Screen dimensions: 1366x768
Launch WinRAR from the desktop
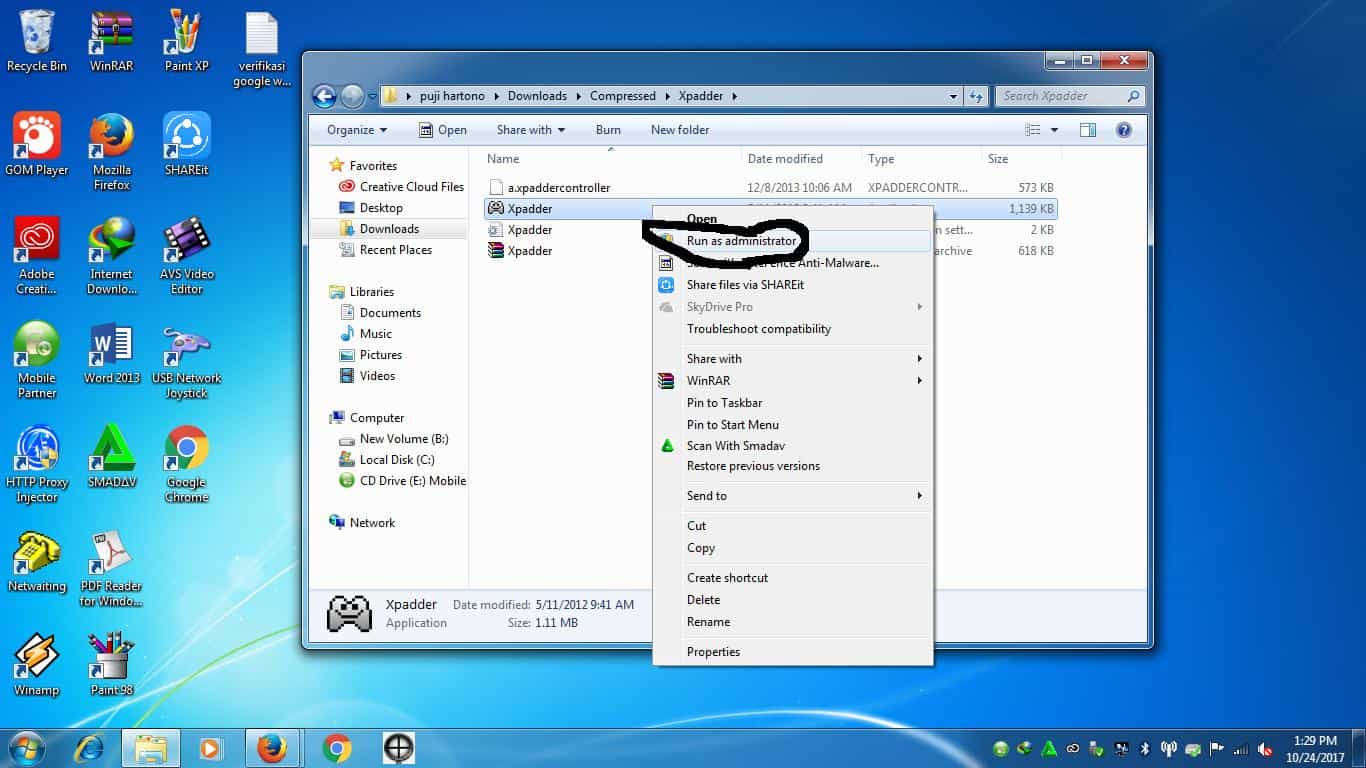click(x=112, y=40)
